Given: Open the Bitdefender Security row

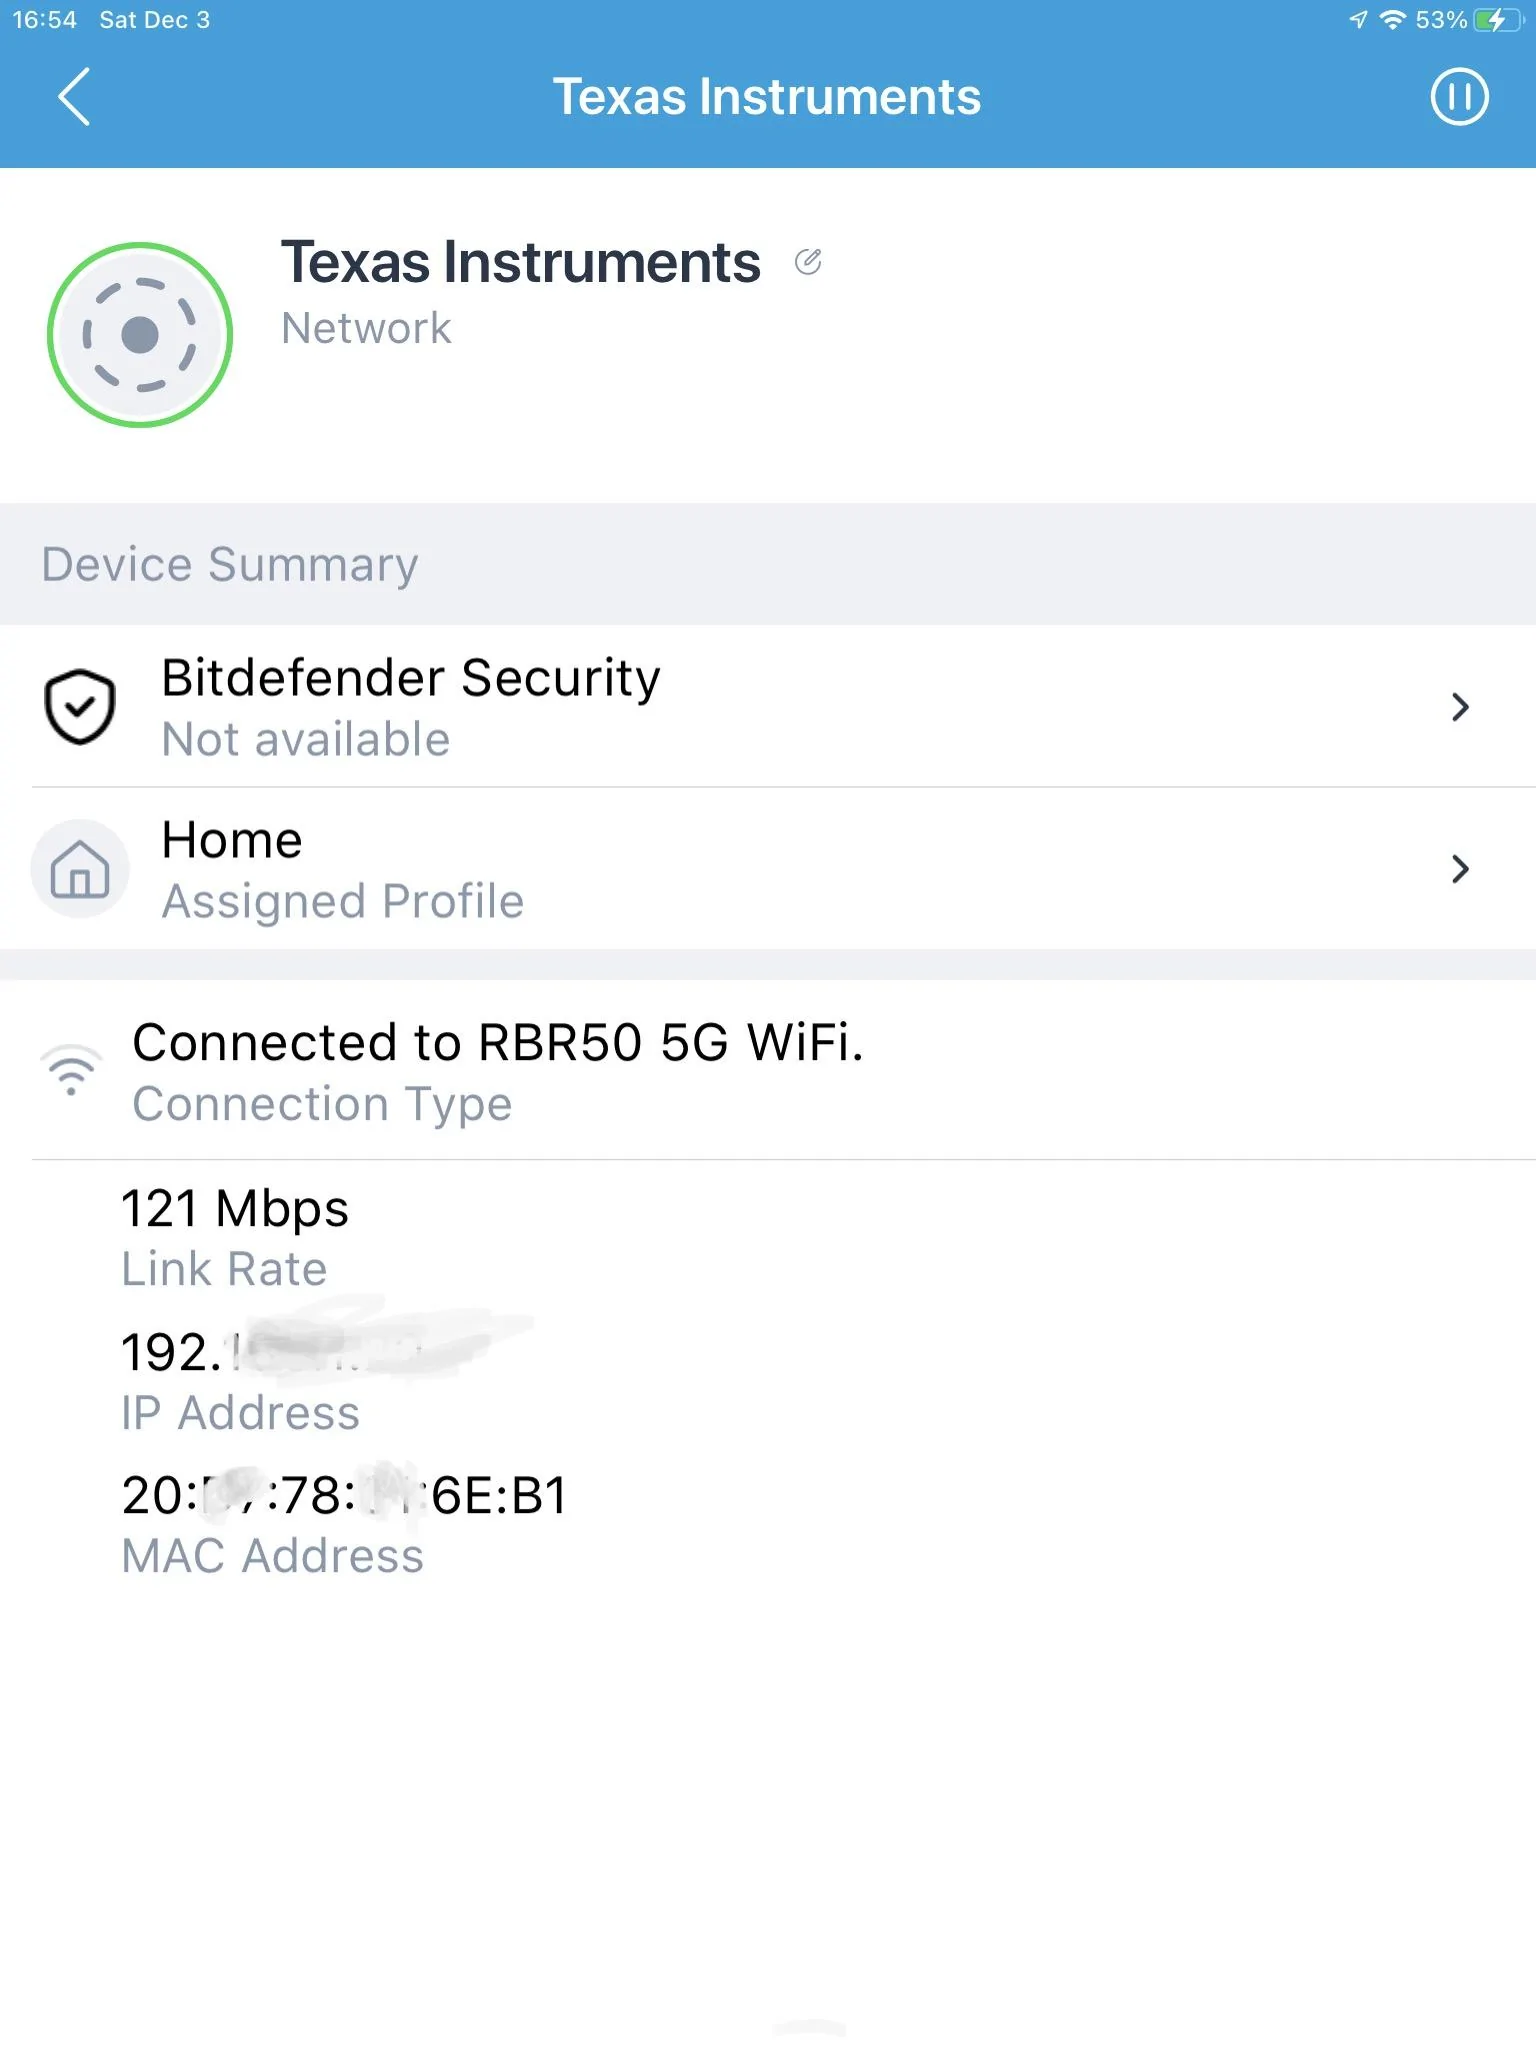Looking at the screenshot, I should point(700,707).
